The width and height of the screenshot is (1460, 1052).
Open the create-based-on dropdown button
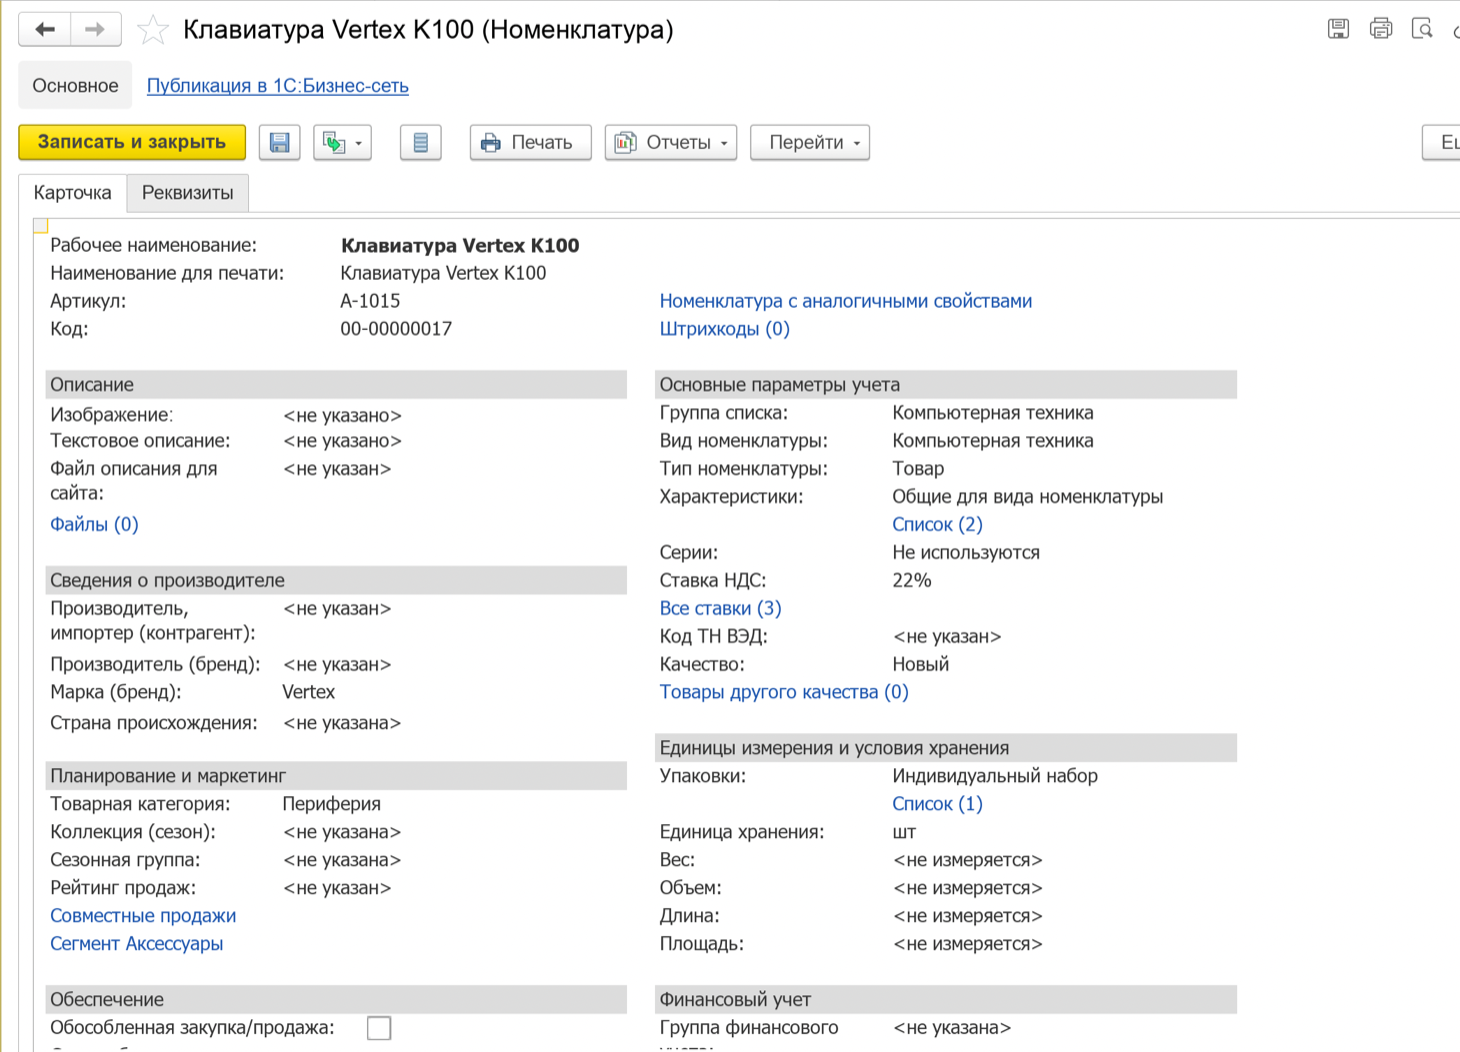coord(342,143)
